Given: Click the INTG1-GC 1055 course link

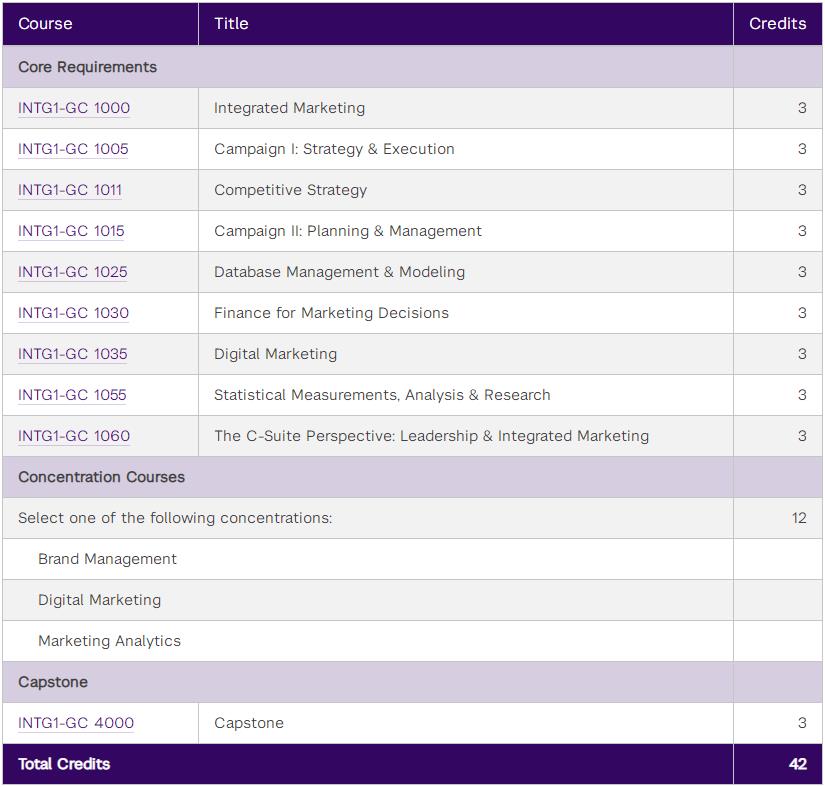Looking at the screenshot, I should point(72,395).
